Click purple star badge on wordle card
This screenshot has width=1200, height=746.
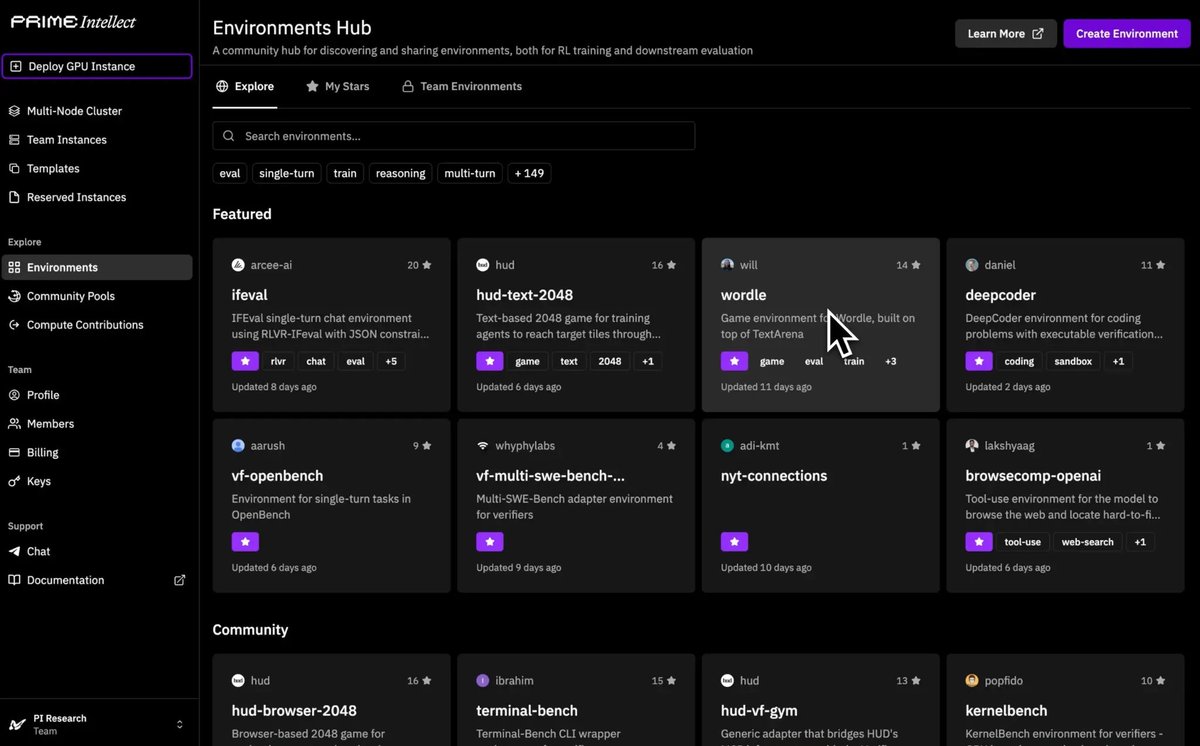734,361
